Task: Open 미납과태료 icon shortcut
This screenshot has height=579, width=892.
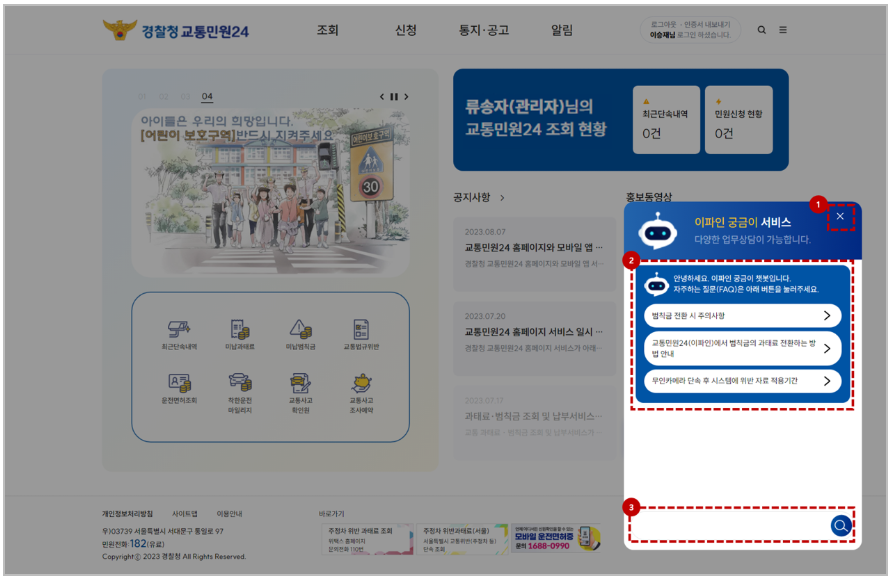Action: (x=239, y=334)
